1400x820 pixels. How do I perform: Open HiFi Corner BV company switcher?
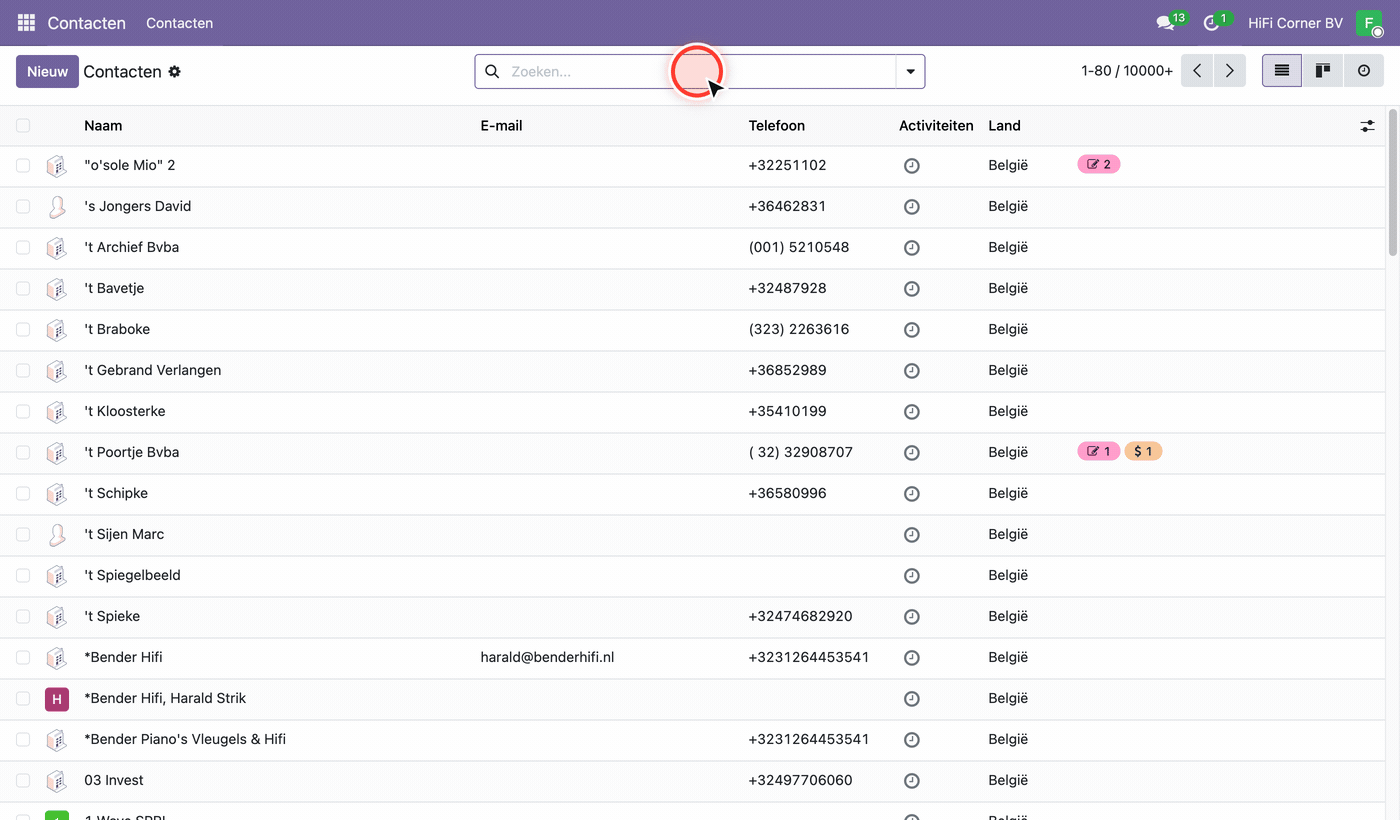[1295, 22]
